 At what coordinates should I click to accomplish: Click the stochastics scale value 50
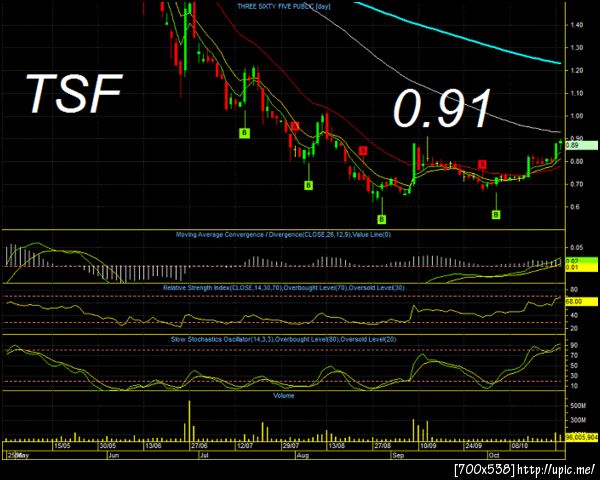point(574,366)
